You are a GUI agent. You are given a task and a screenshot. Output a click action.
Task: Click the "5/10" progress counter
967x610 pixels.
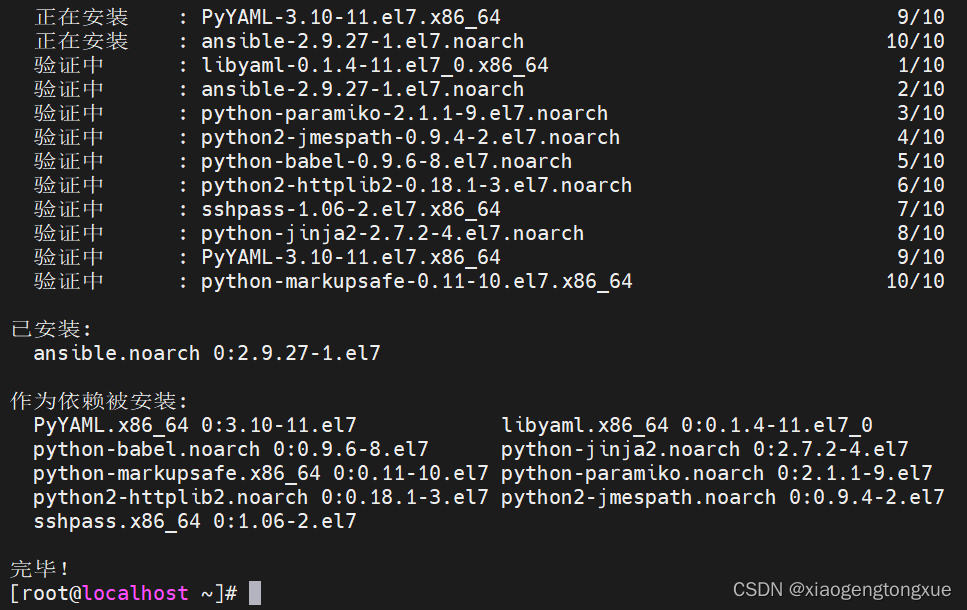click(x=921, y=161)
